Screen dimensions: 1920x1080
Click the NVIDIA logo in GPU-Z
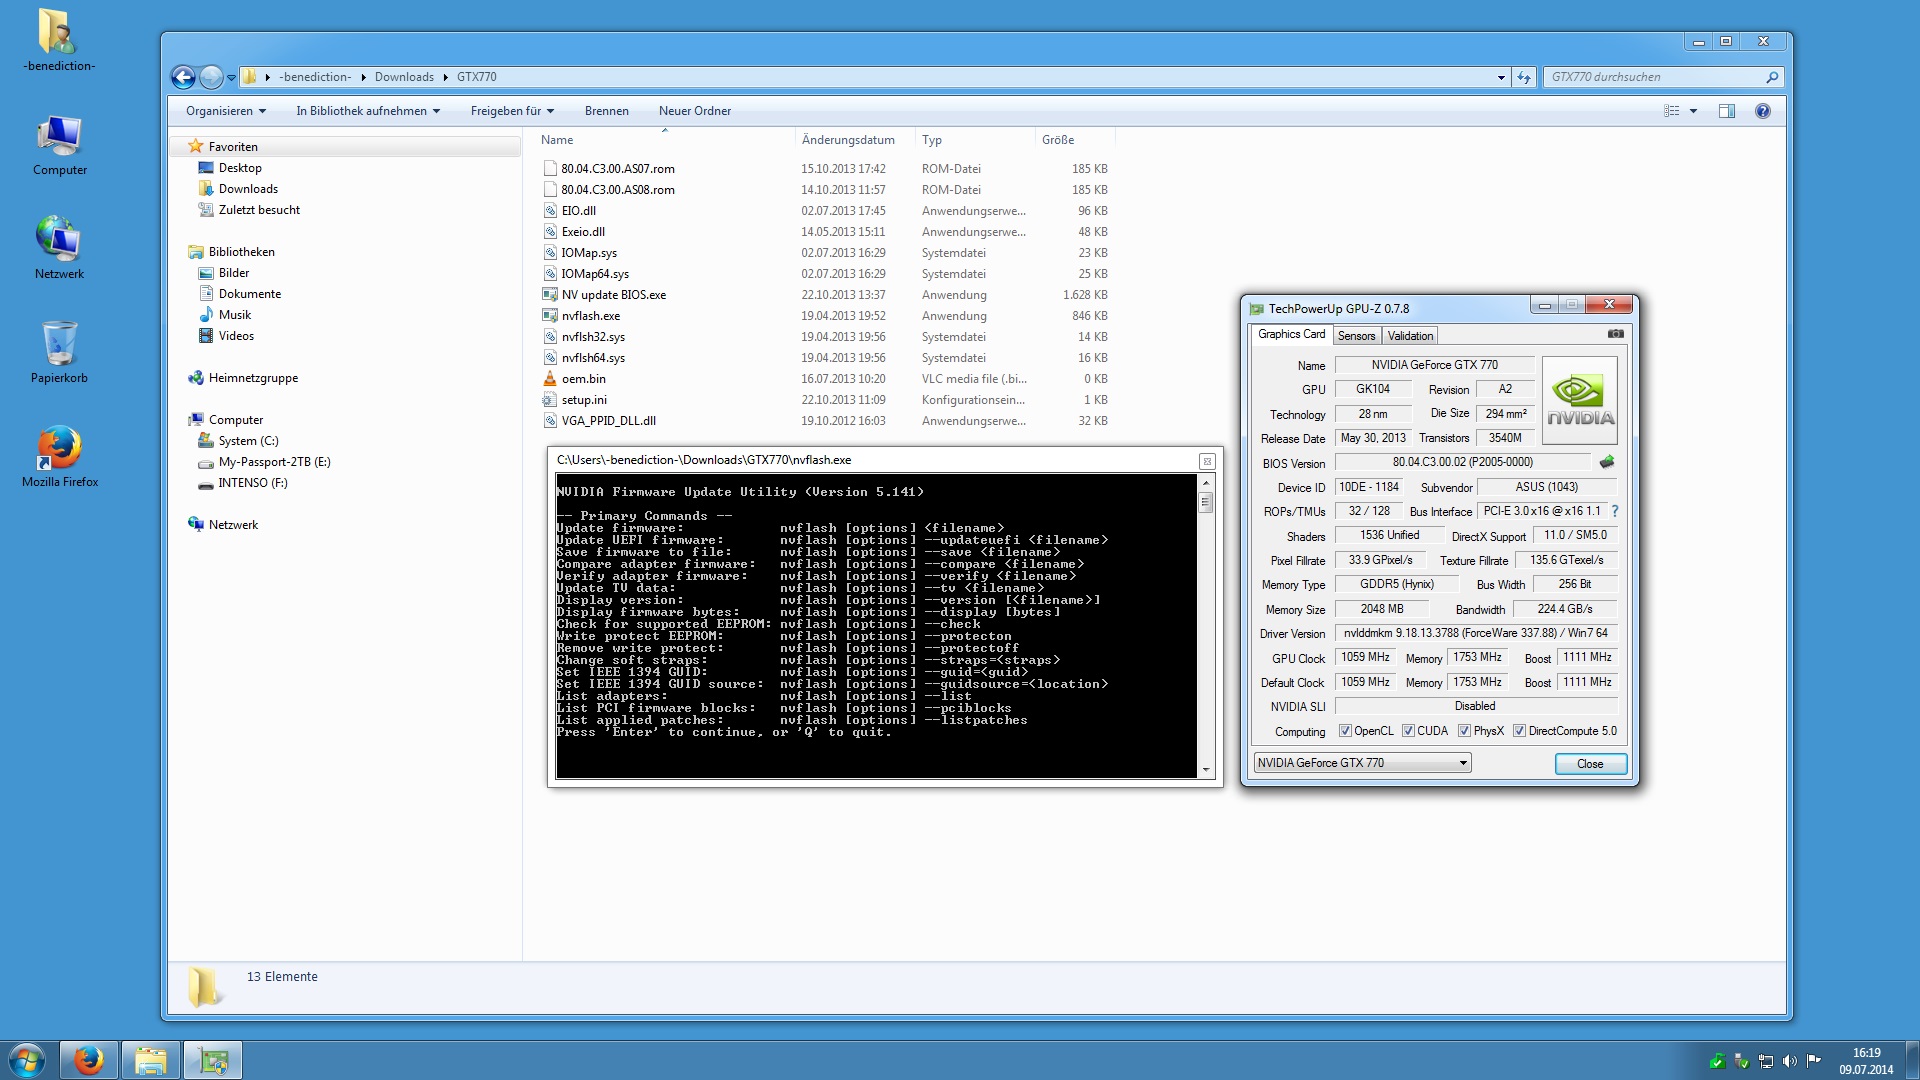point(1580,400)
